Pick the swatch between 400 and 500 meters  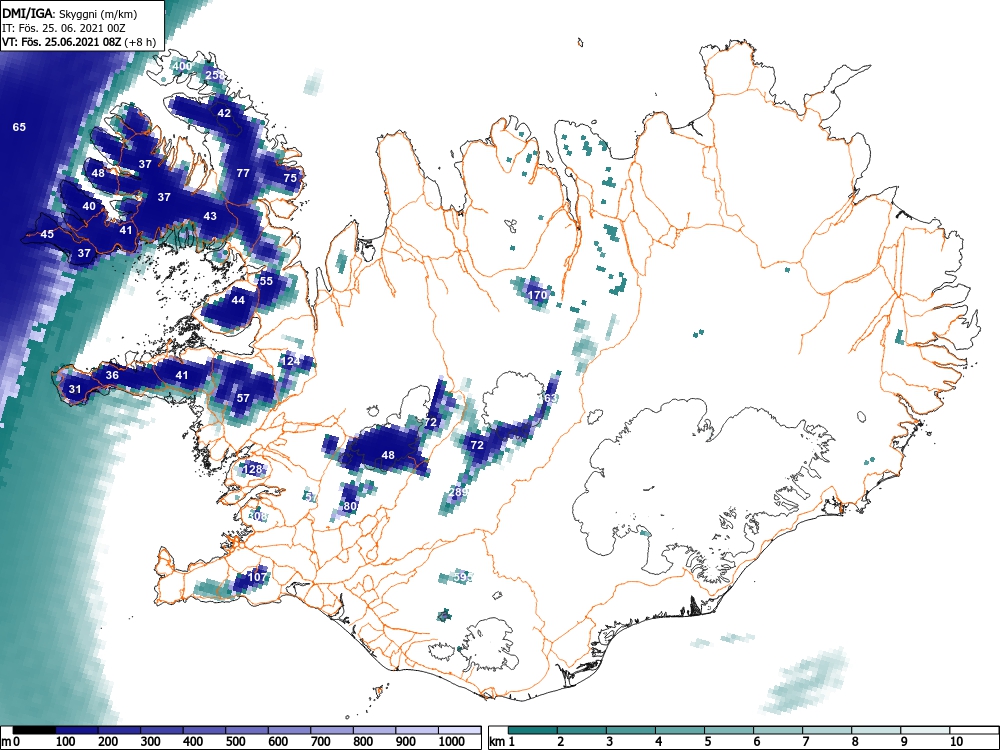click(205, 730)
